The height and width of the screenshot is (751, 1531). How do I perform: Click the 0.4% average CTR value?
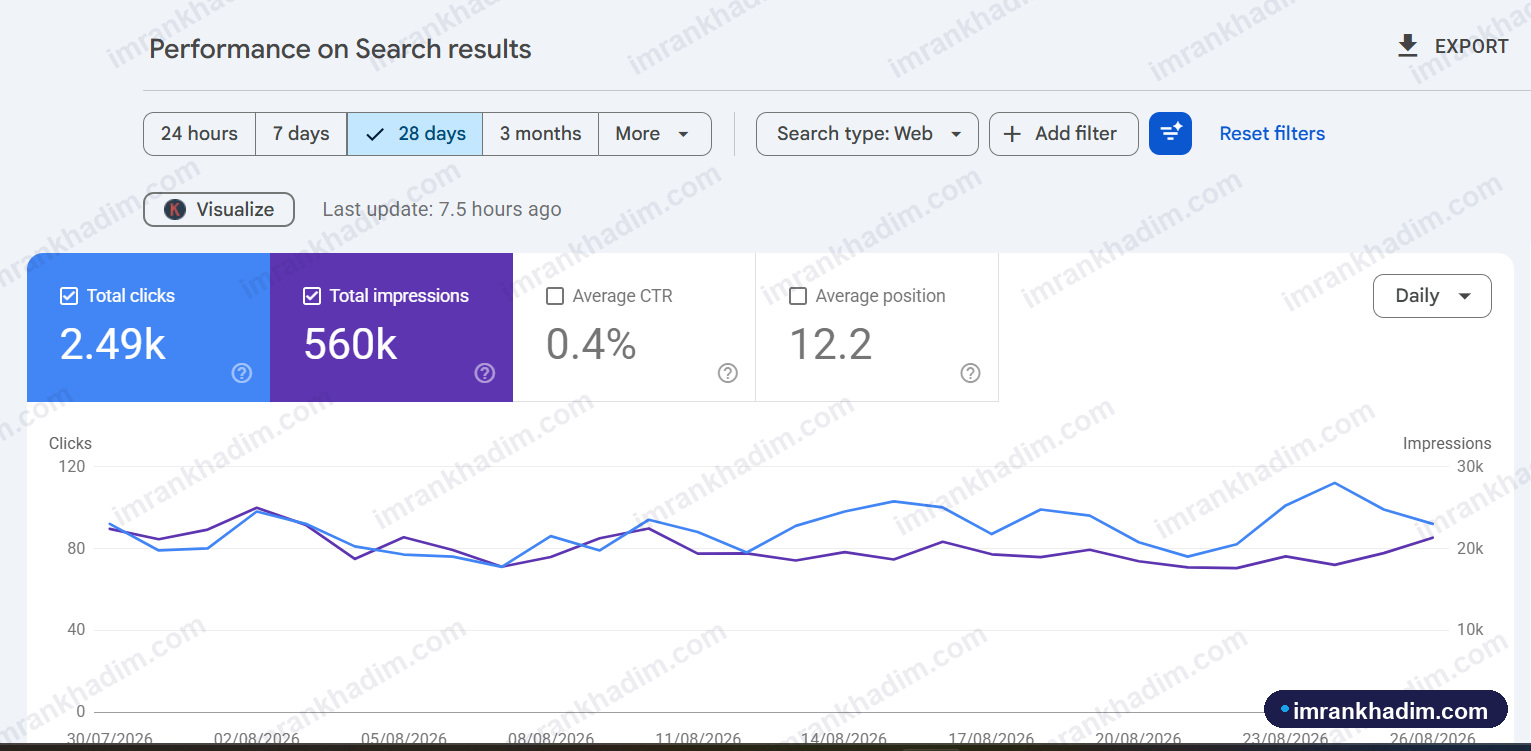click(591, 344)
